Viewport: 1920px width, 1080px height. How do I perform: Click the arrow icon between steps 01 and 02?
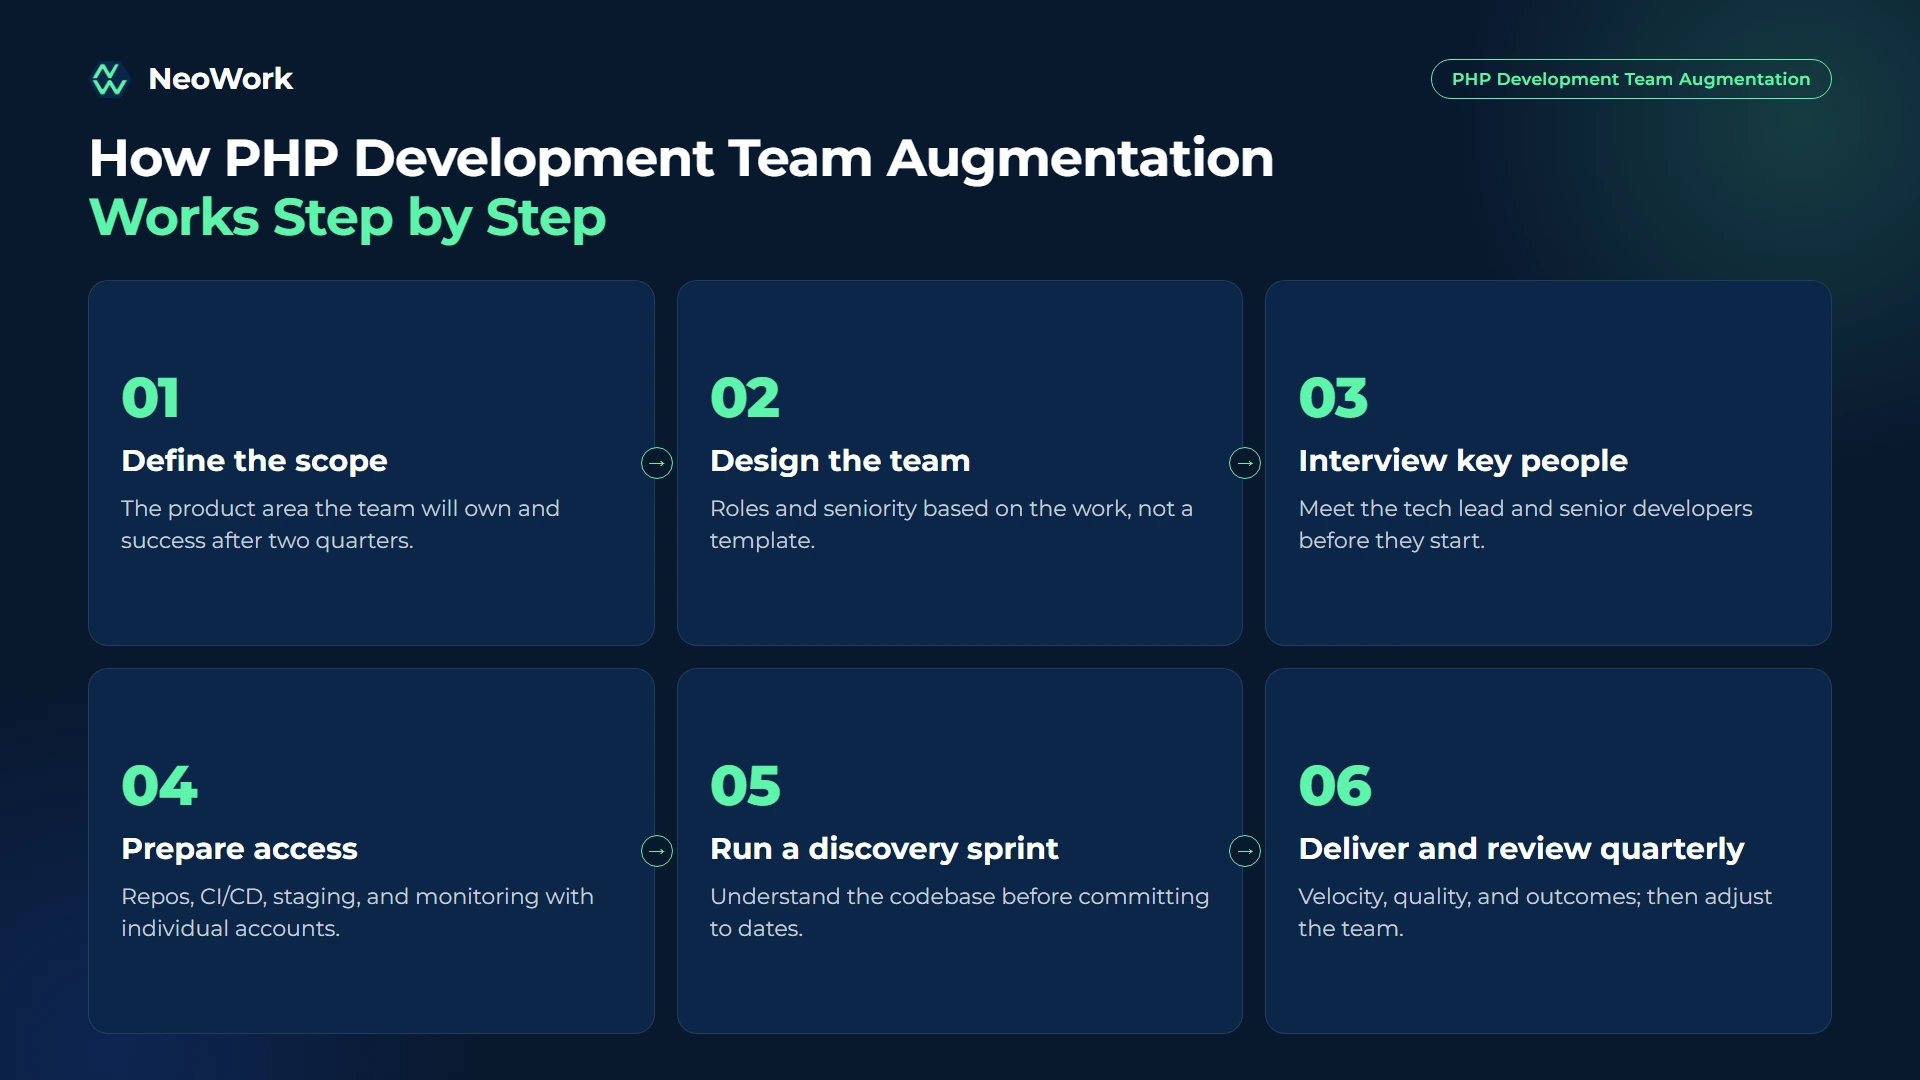pyautogui.click(x=657, y=463)
